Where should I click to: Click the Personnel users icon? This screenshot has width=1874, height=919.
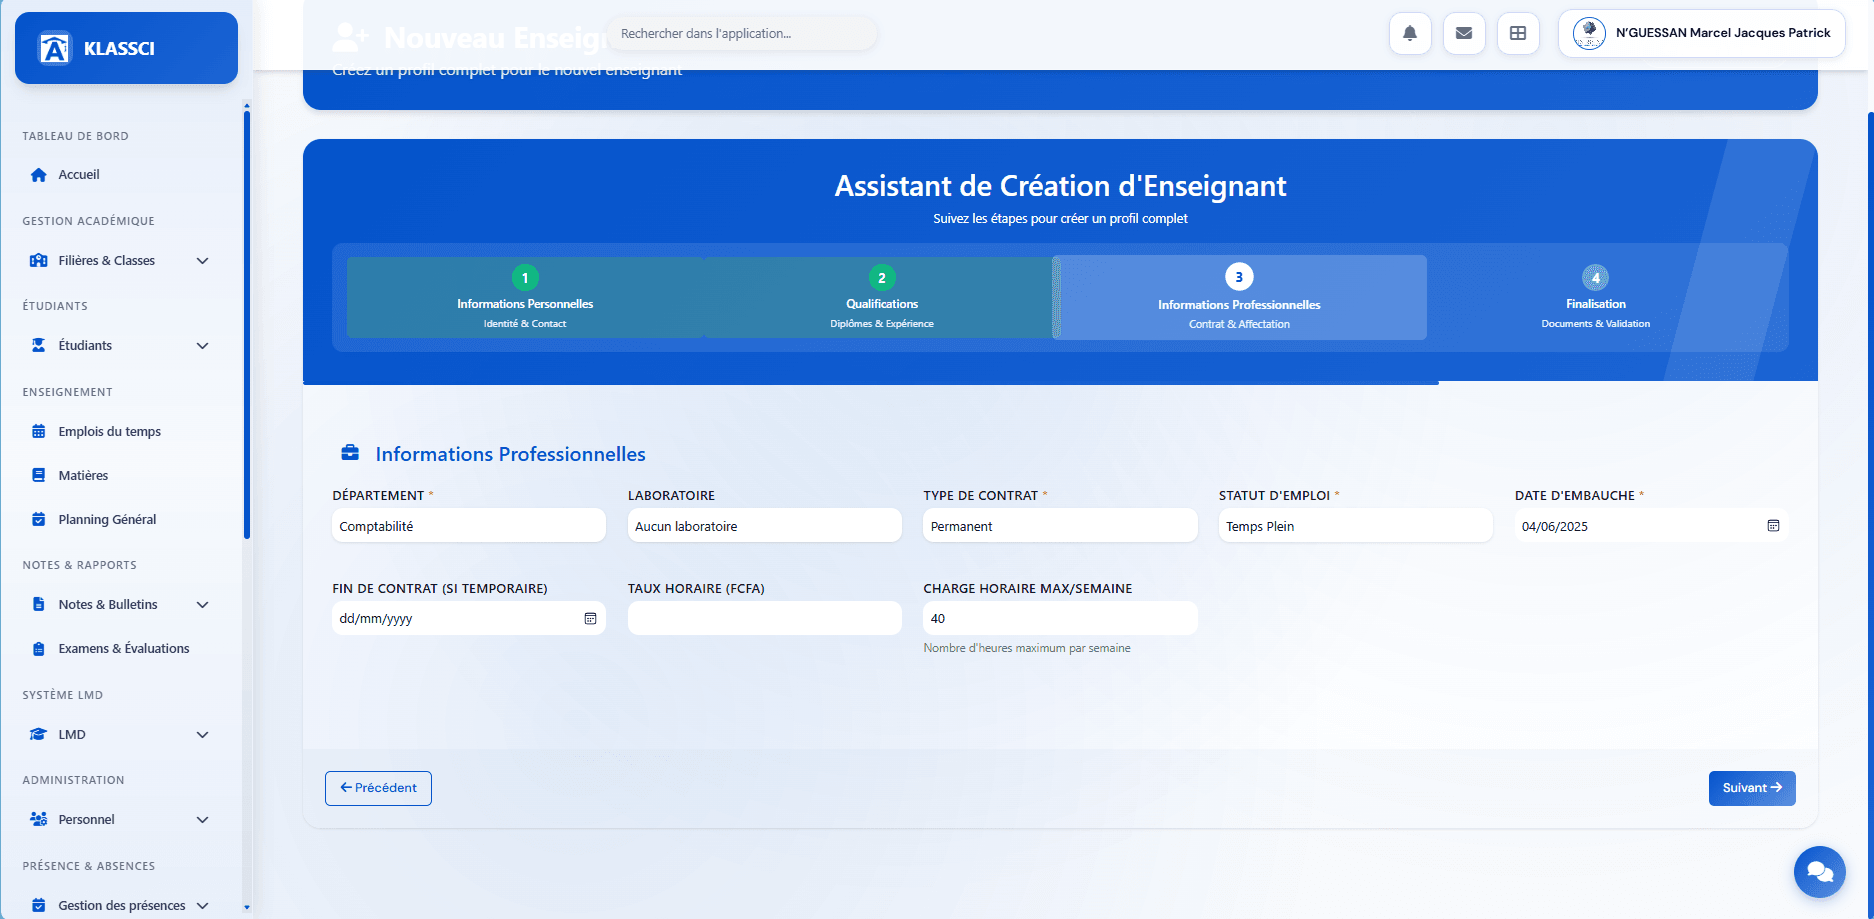pyautogui.click(x=39, y=820)
